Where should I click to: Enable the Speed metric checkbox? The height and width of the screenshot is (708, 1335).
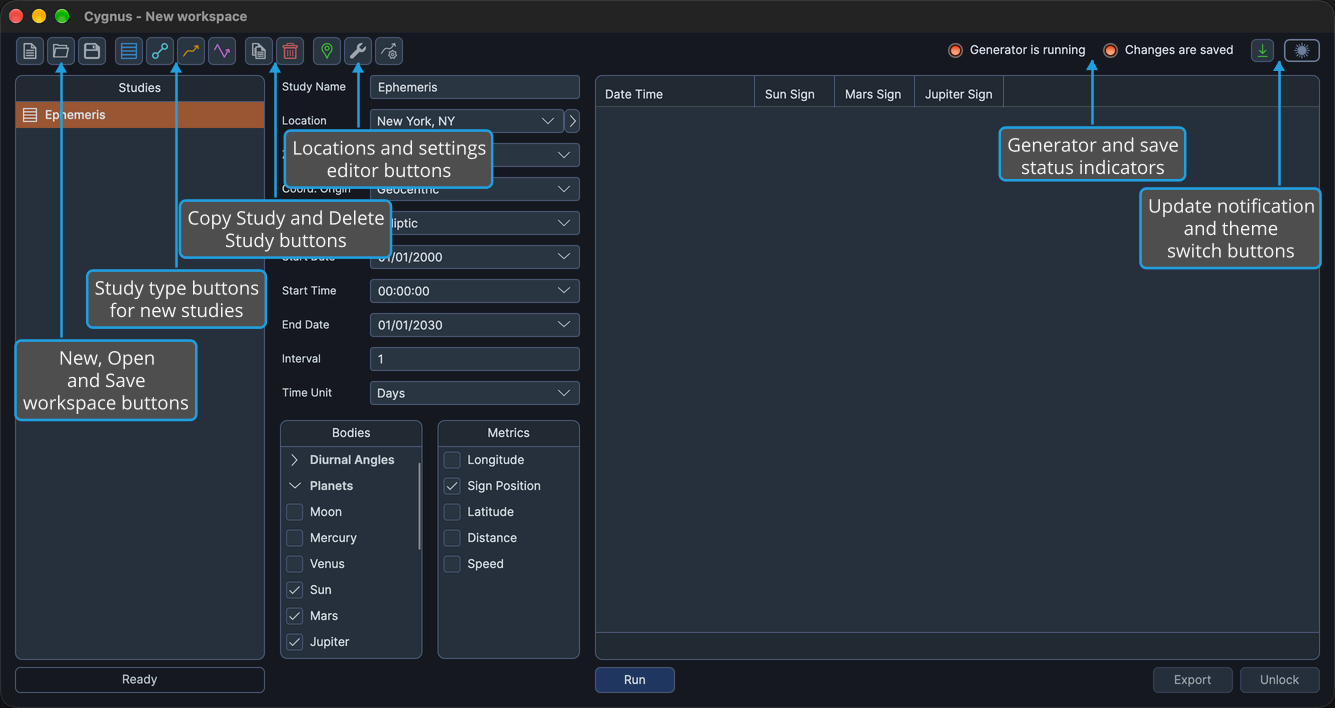pos(452,564)
